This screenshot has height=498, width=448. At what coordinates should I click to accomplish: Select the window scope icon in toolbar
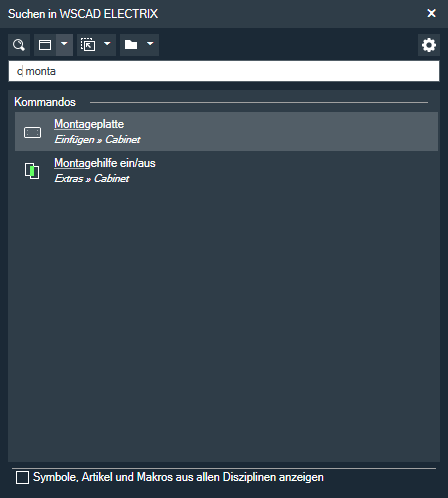pos(45,45)
